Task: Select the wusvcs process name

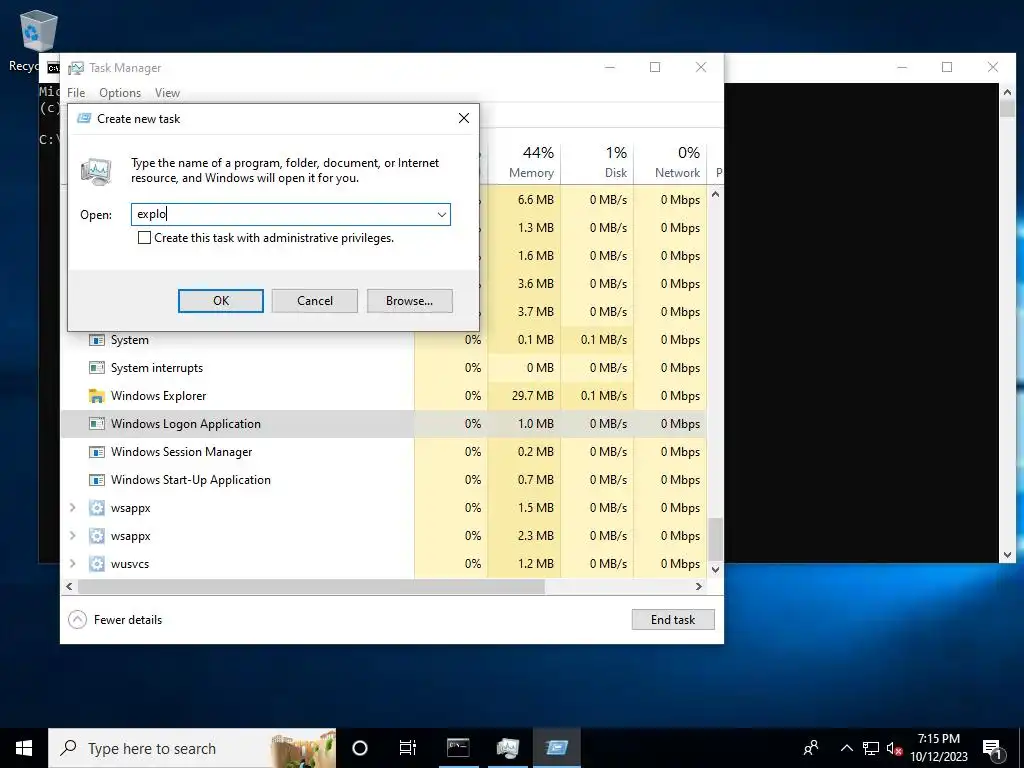Action: pyautogui.click(x=130, y=564)
